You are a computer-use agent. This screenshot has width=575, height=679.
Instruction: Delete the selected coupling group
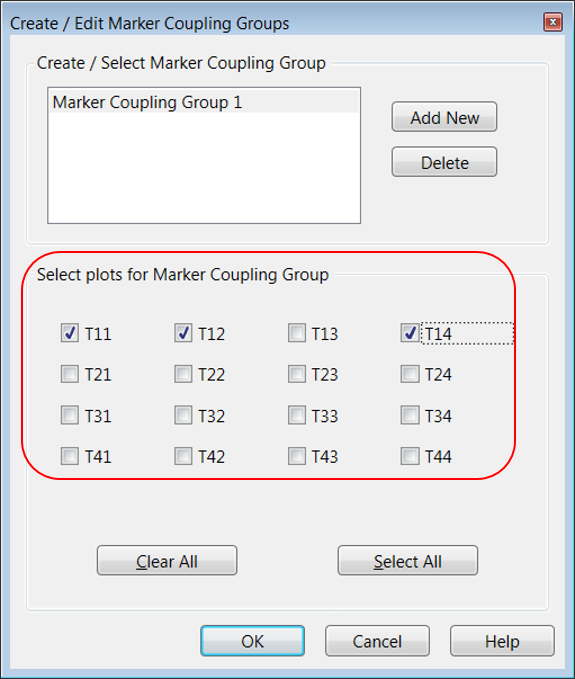(444, 162)
